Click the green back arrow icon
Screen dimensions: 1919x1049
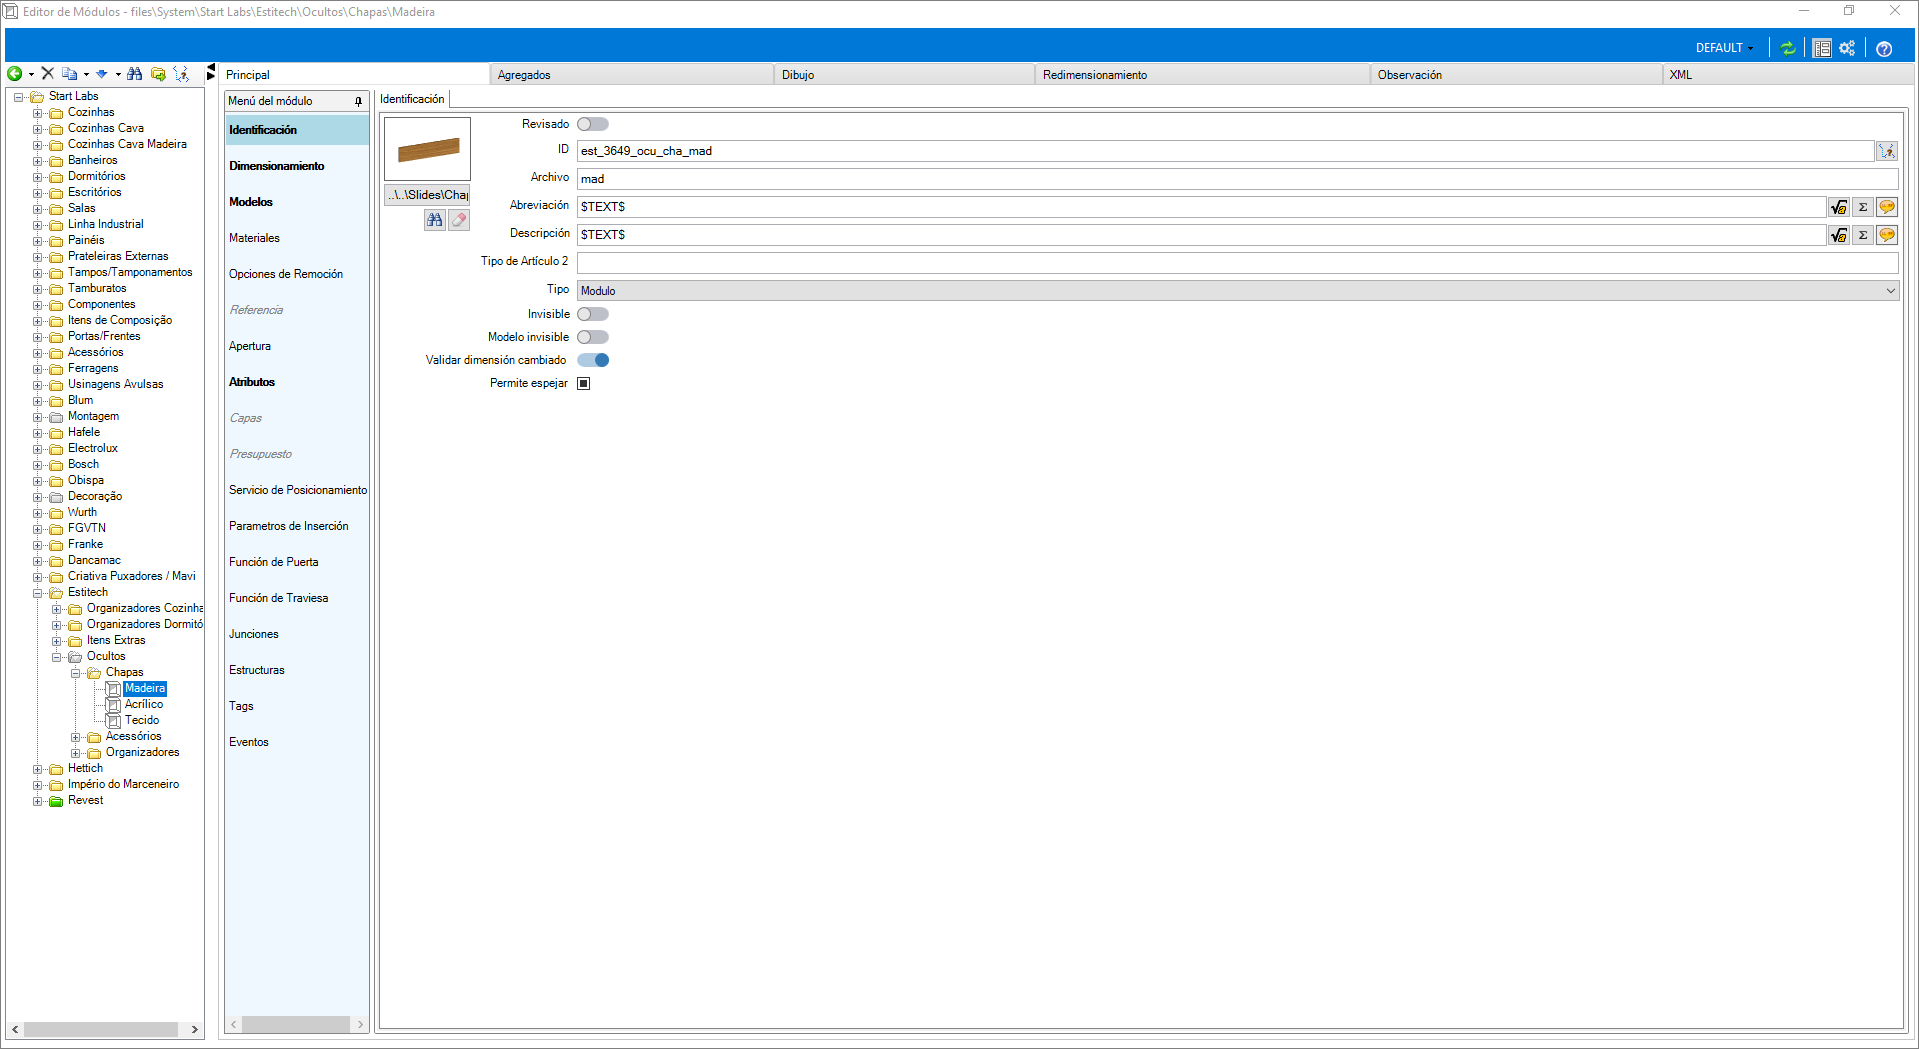pos(15,74)
